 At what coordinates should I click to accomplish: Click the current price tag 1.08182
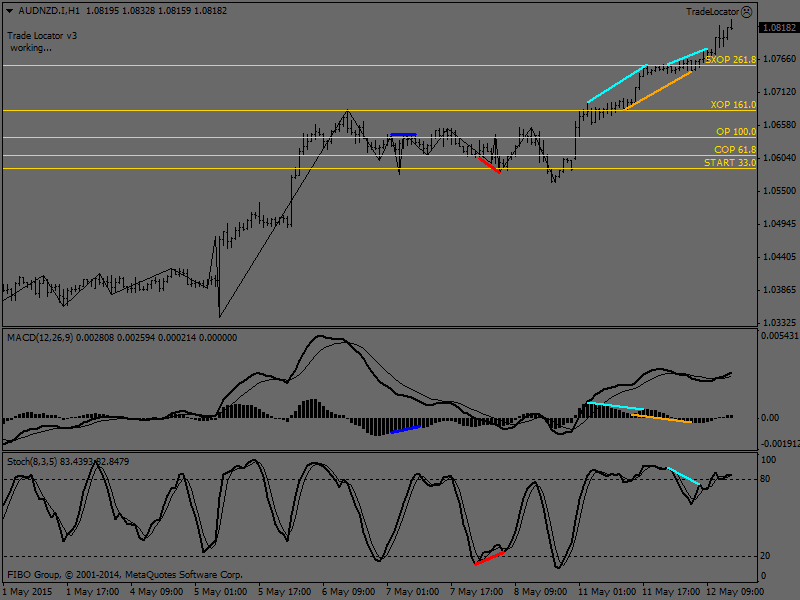click(777, 28)
